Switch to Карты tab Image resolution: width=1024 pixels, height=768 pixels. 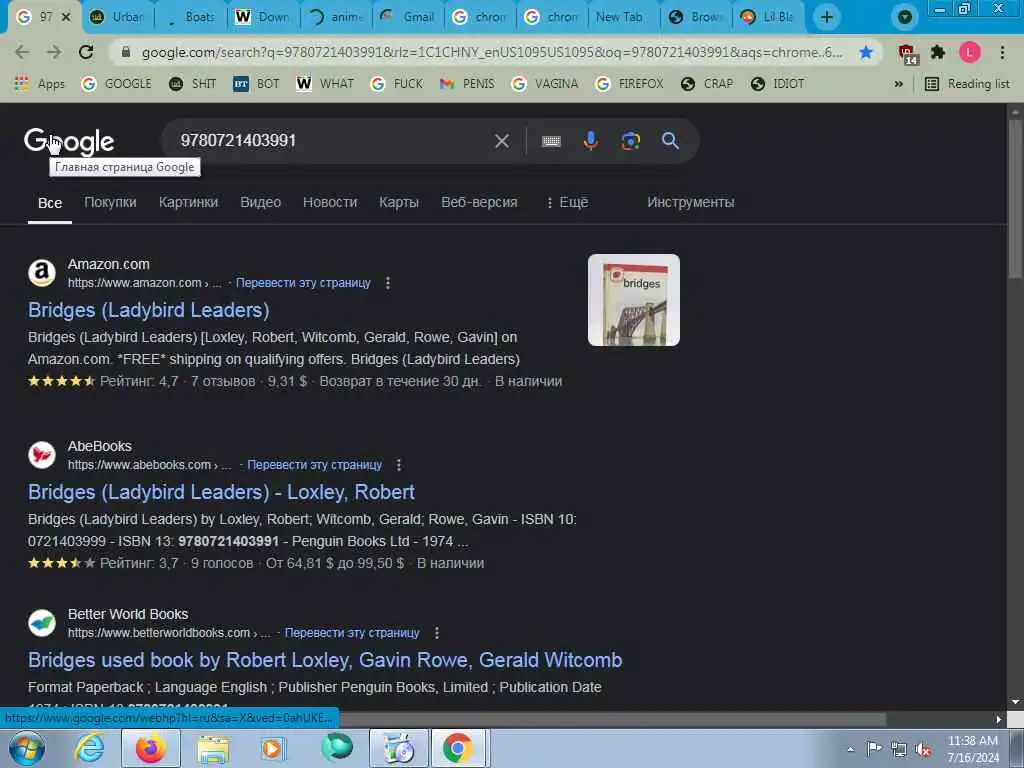pyautogui.click(x=399, y=202)
